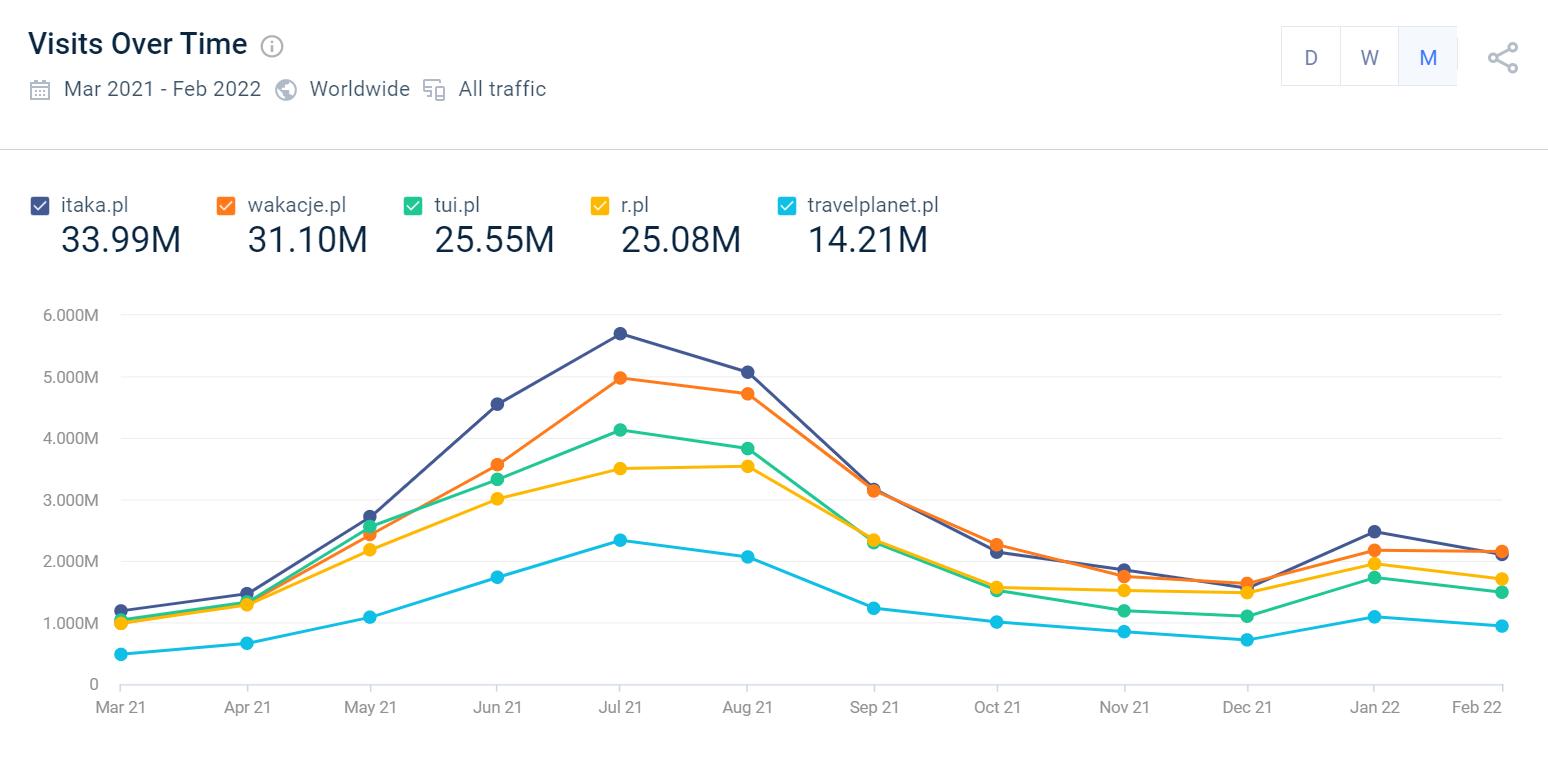
Task: Uncheck the wakacje.pl series checkbox
Action: 226,206
